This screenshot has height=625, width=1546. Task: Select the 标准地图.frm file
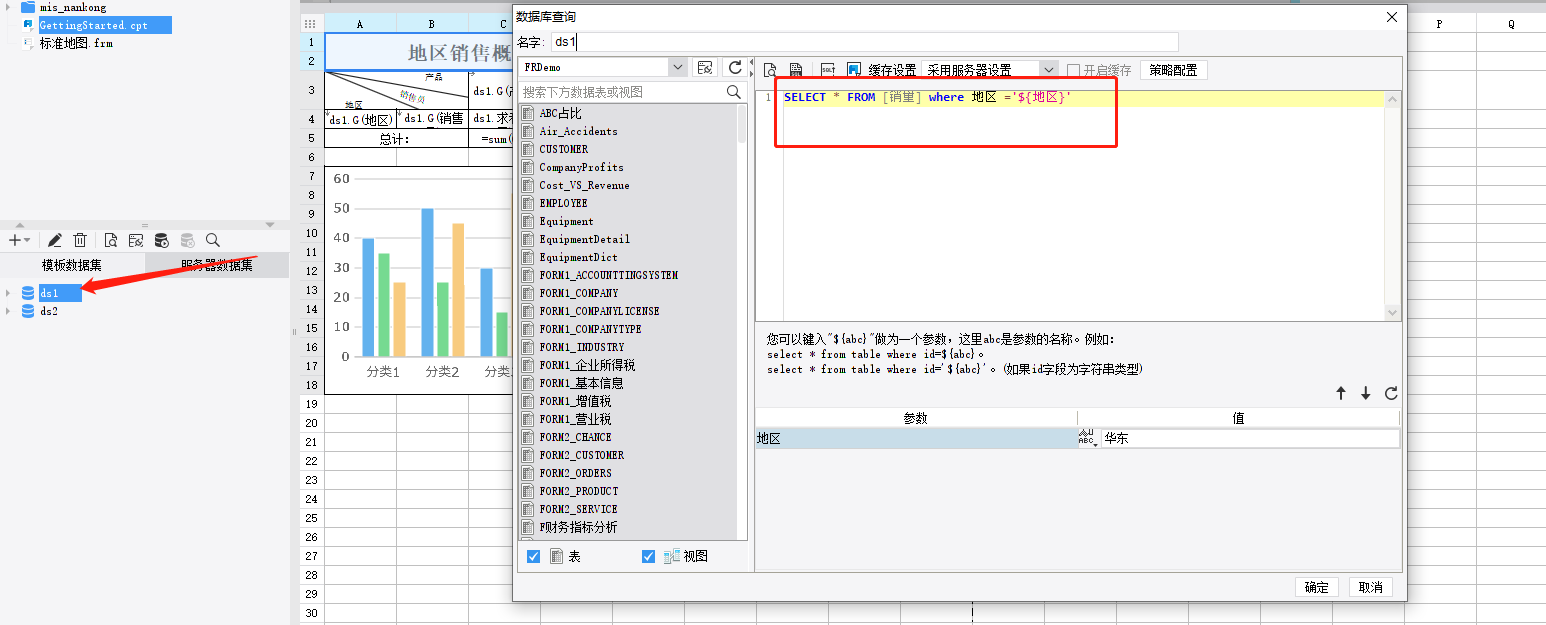[76, 43]
